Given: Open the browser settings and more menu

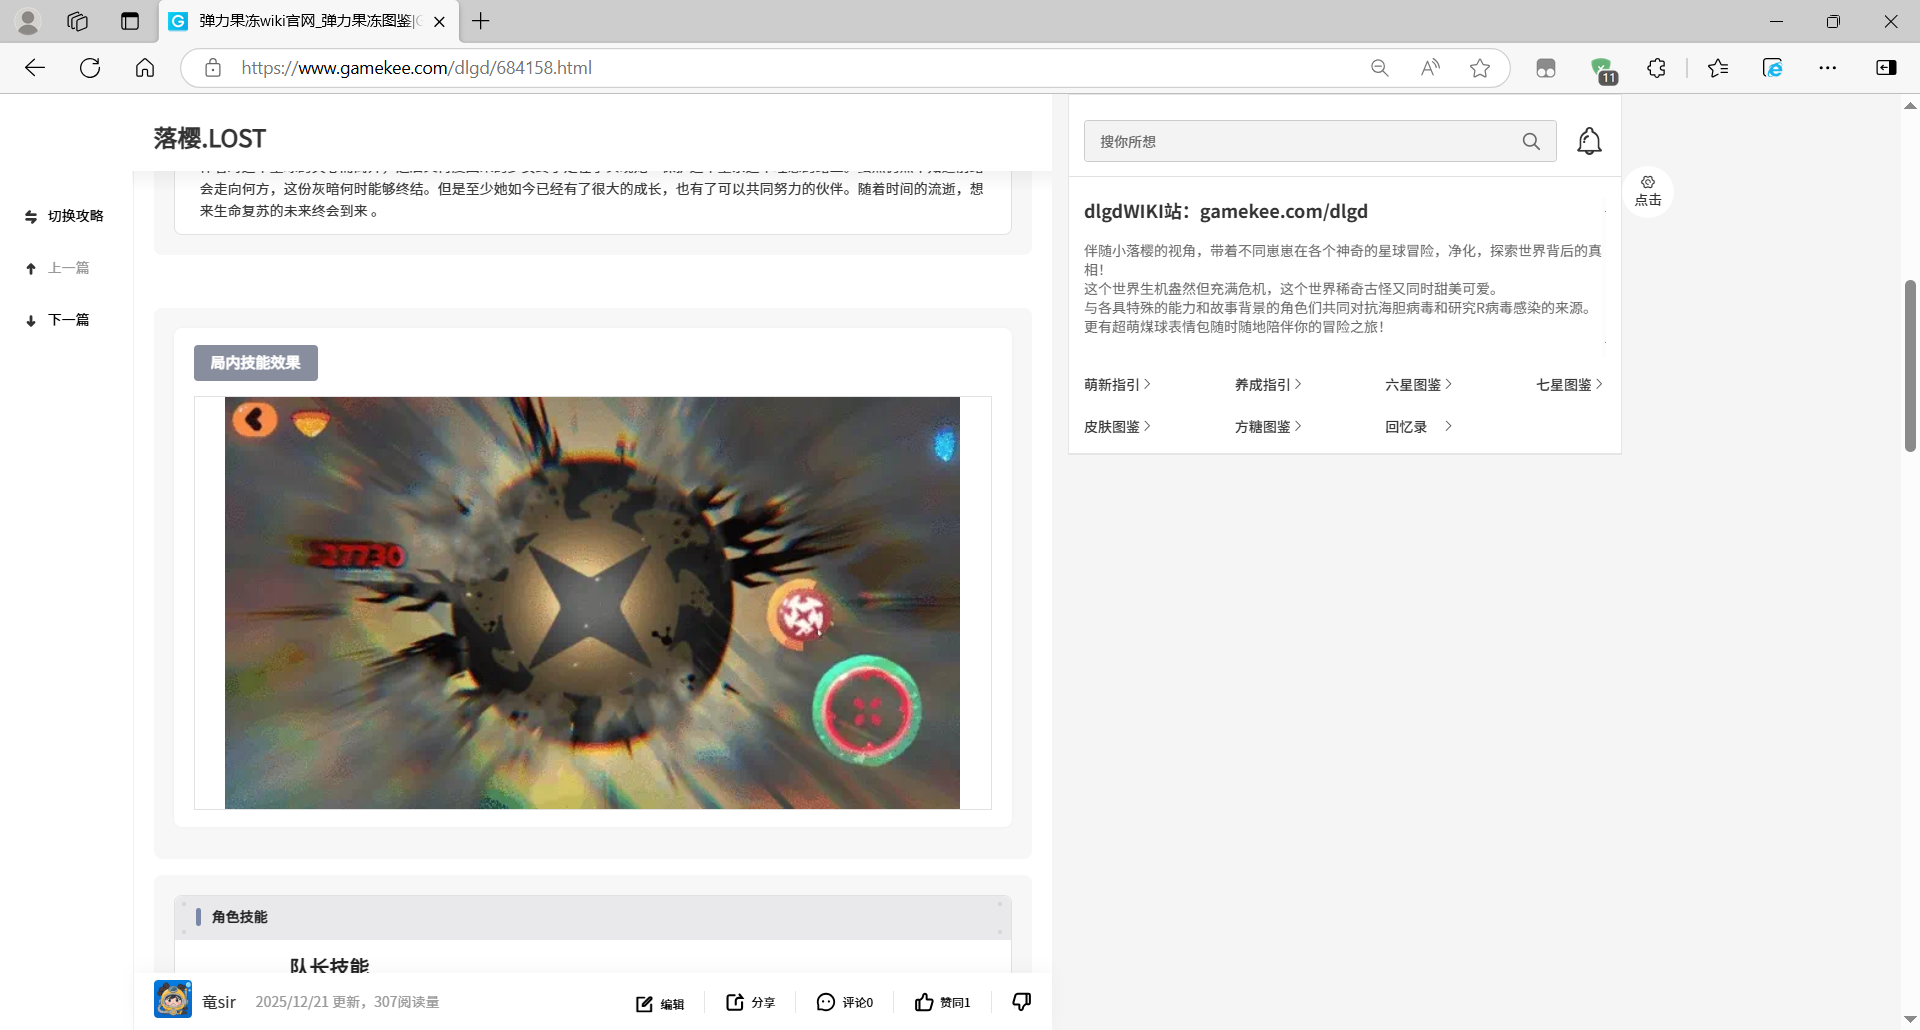Looking at the screenshot, I should 1828,68.
